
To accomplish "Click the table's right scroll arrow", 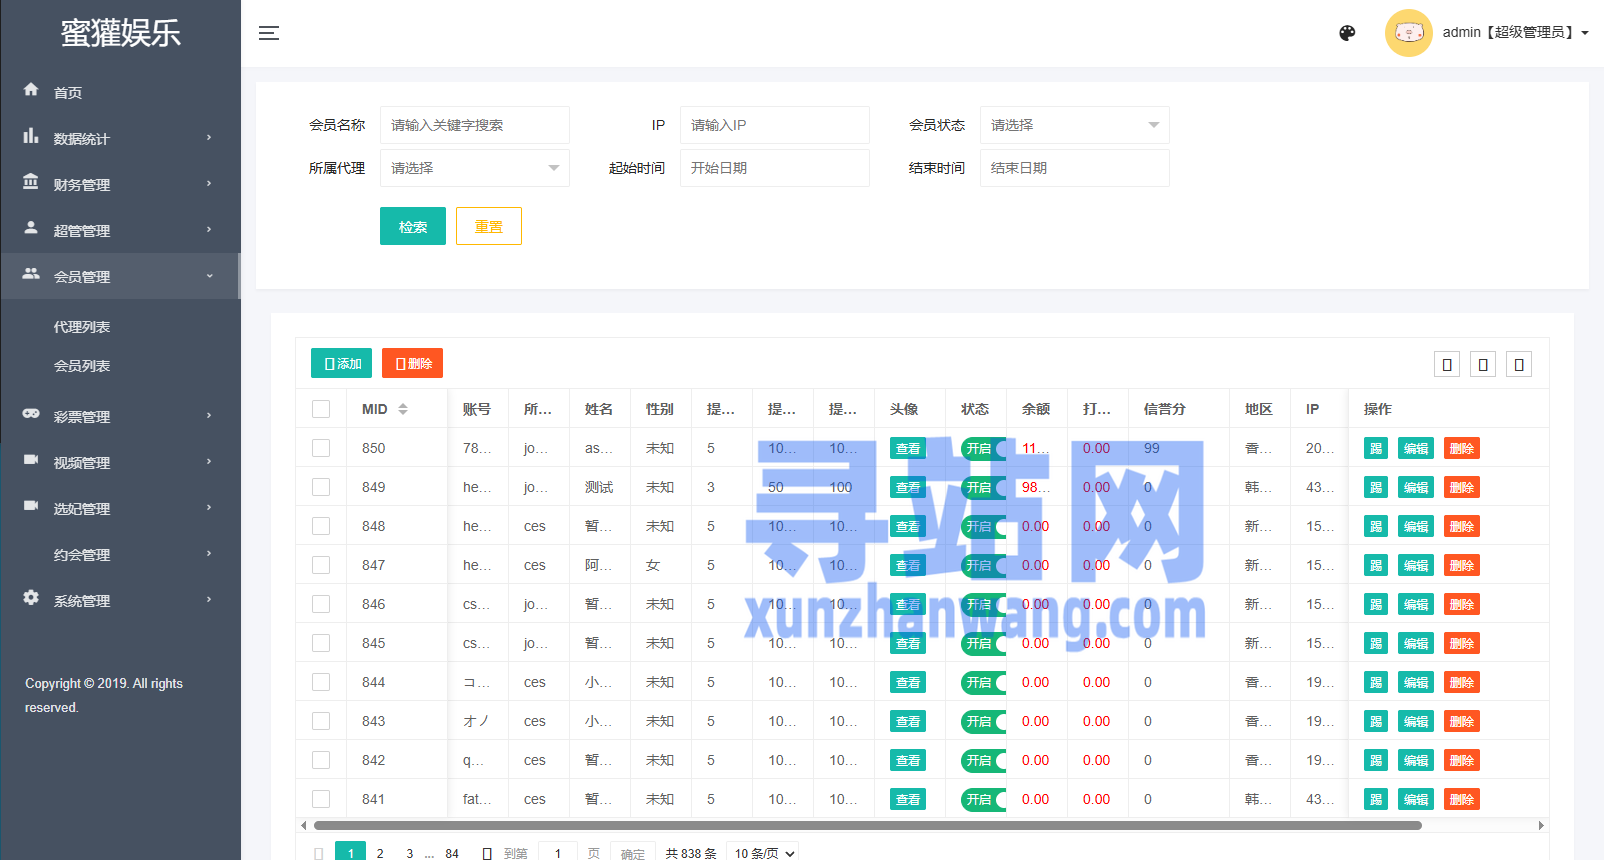I will click(1541, 826).
